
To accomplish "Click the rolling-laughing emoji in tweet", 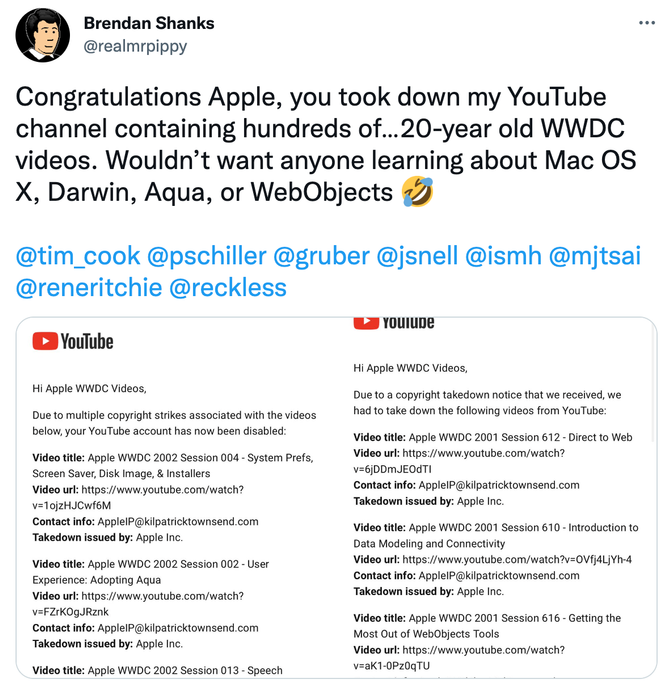I will click(x=417, y=192).
